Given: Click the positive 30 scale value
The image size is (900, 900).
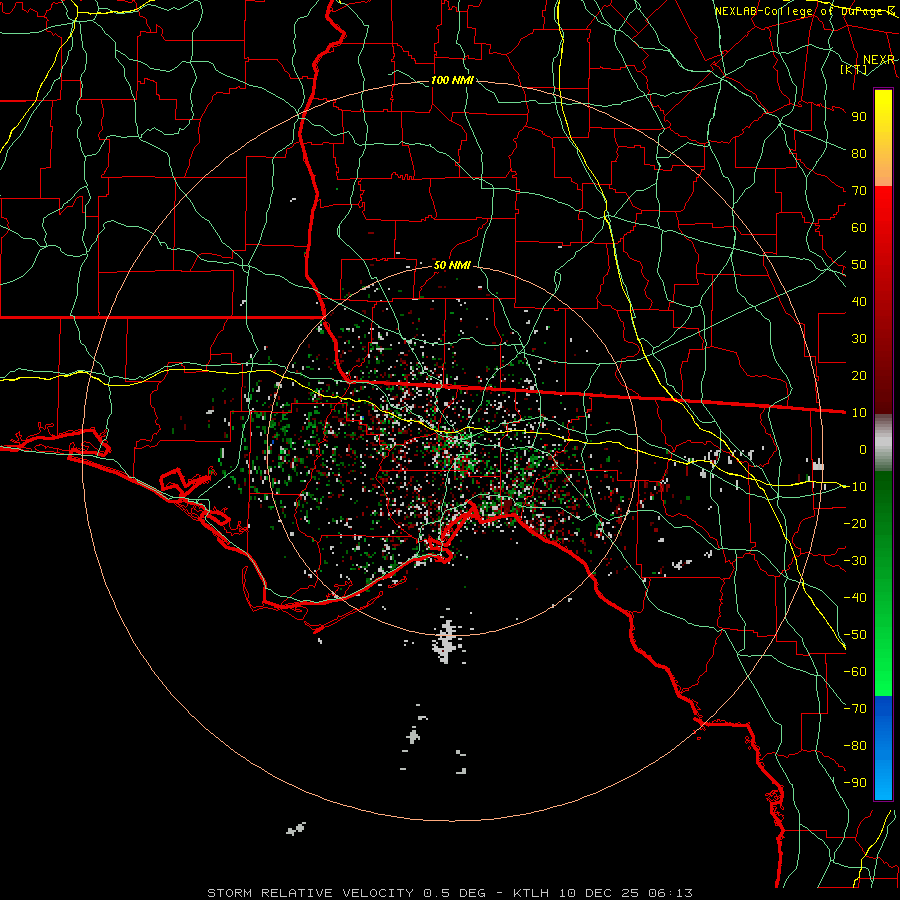Looking at the screenshot, I should [x=859, y=339].
